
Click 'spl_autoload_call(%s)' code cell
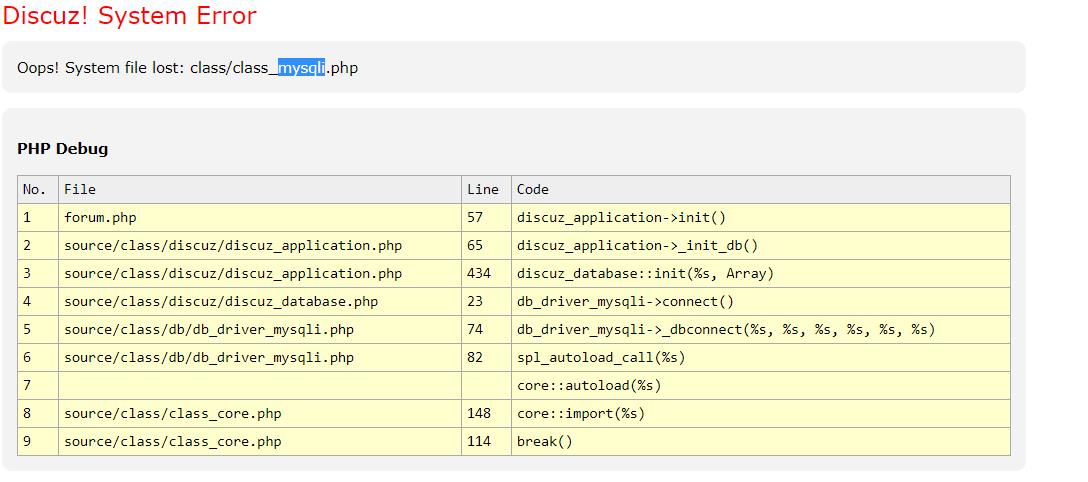(761, 357)
